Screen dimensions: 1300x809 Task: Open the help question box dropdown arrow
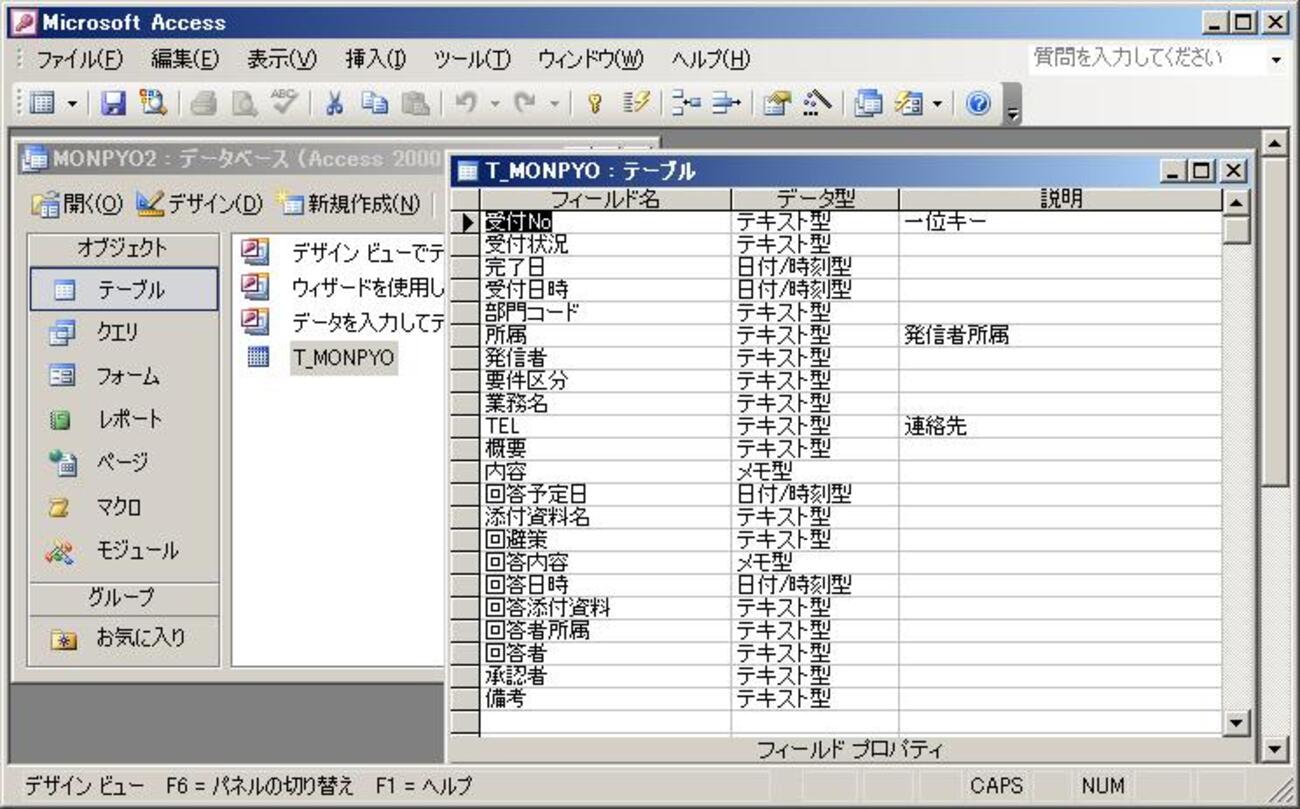point(1276,60)
